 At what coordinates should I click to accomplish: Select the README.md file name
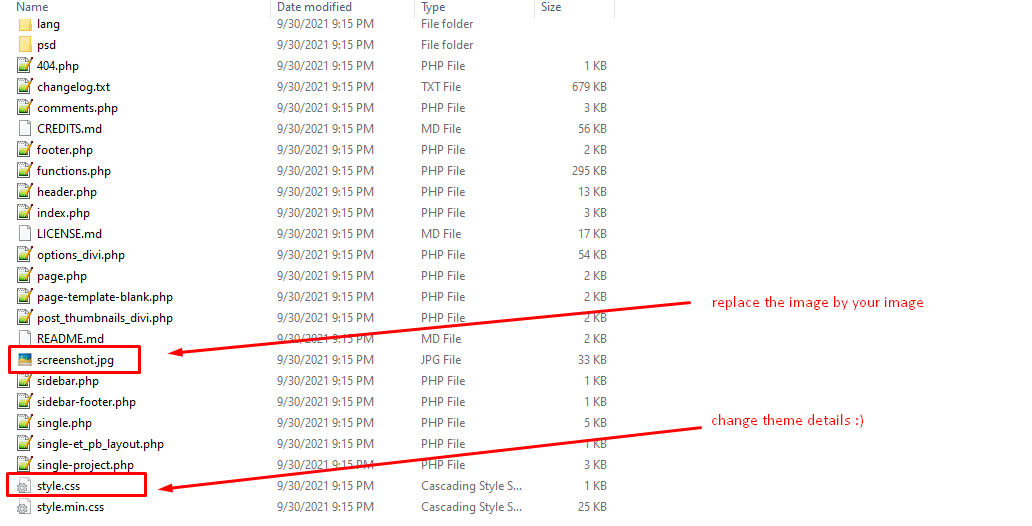tap(70, 339)
